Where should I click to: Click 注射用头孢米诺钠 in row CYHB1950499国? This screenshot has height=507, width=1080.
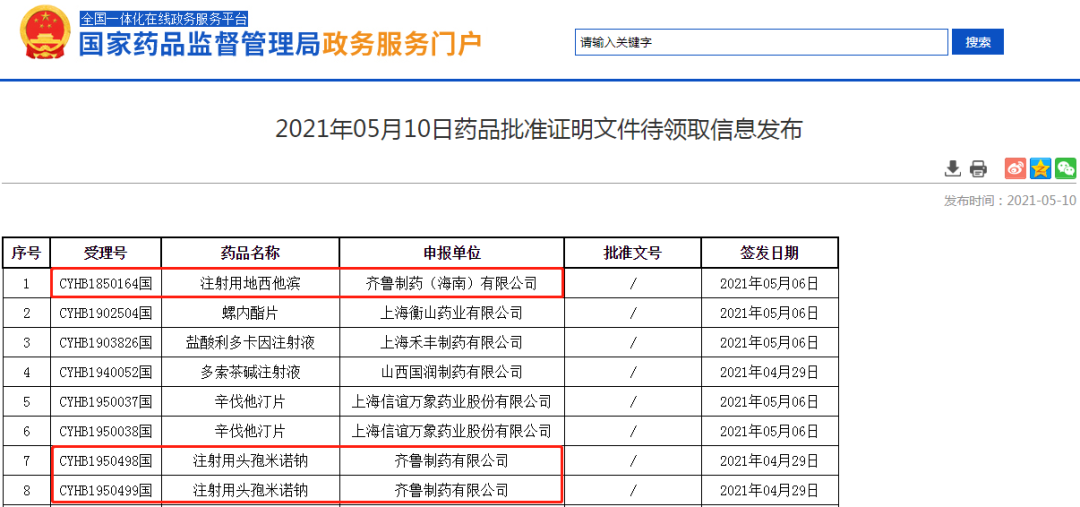click(x=250, y=491)
